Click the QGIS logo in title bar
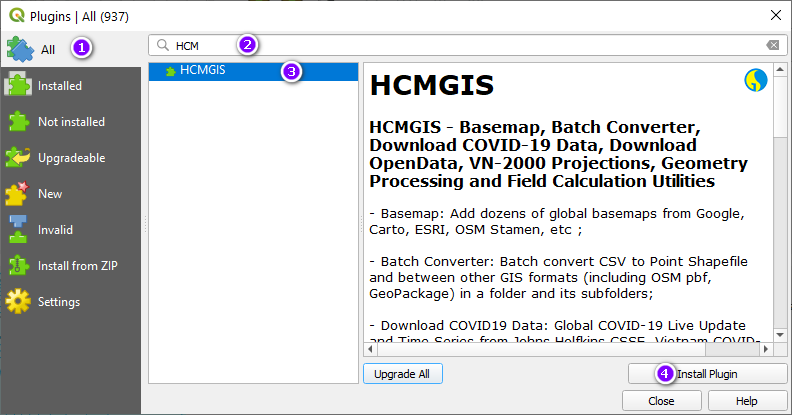The height and width of the screenshot is (415, 792). point(17,16)
